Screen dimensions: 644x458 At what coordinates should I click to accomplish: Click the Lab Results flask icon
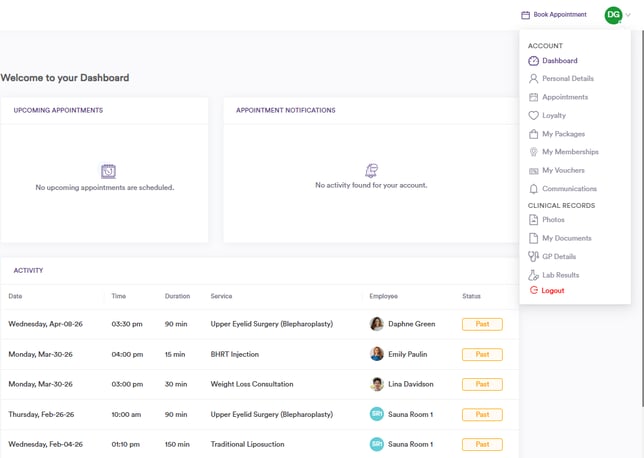pos(534,275)
